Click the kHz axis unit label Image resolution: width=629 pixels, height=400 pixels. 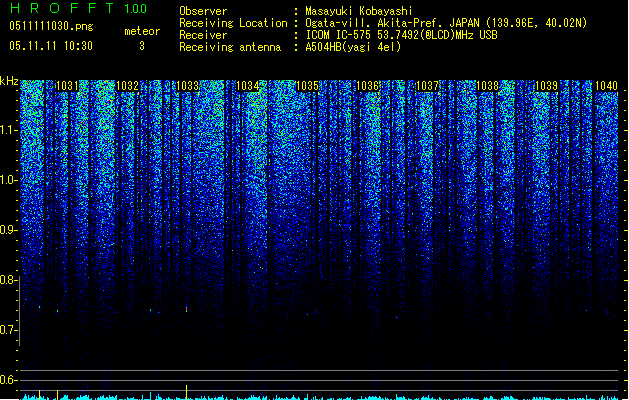(9, 81)
